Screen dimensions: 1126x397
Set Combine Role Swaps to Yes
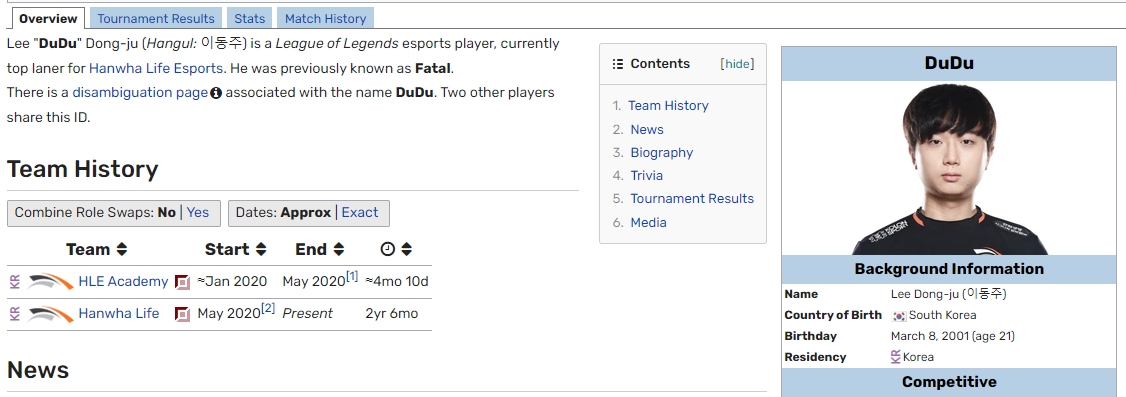click(x=197, y=212)
